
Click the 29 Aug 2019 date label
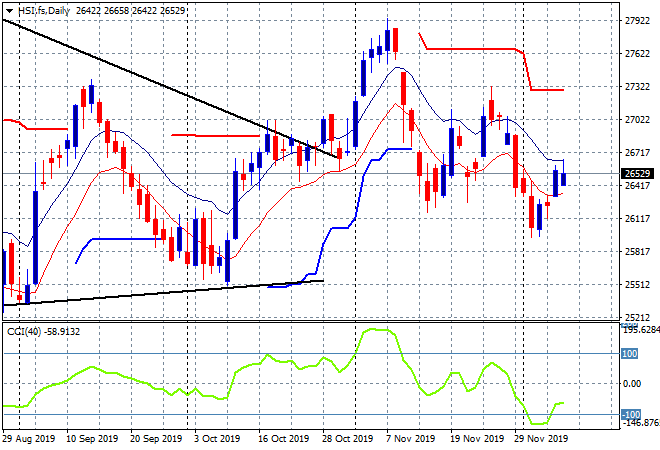[29, 439]
